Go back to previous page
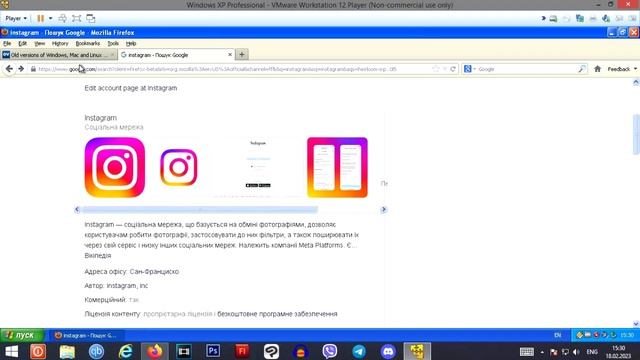Viewport: 640px width, 360px height. point(9,69)
